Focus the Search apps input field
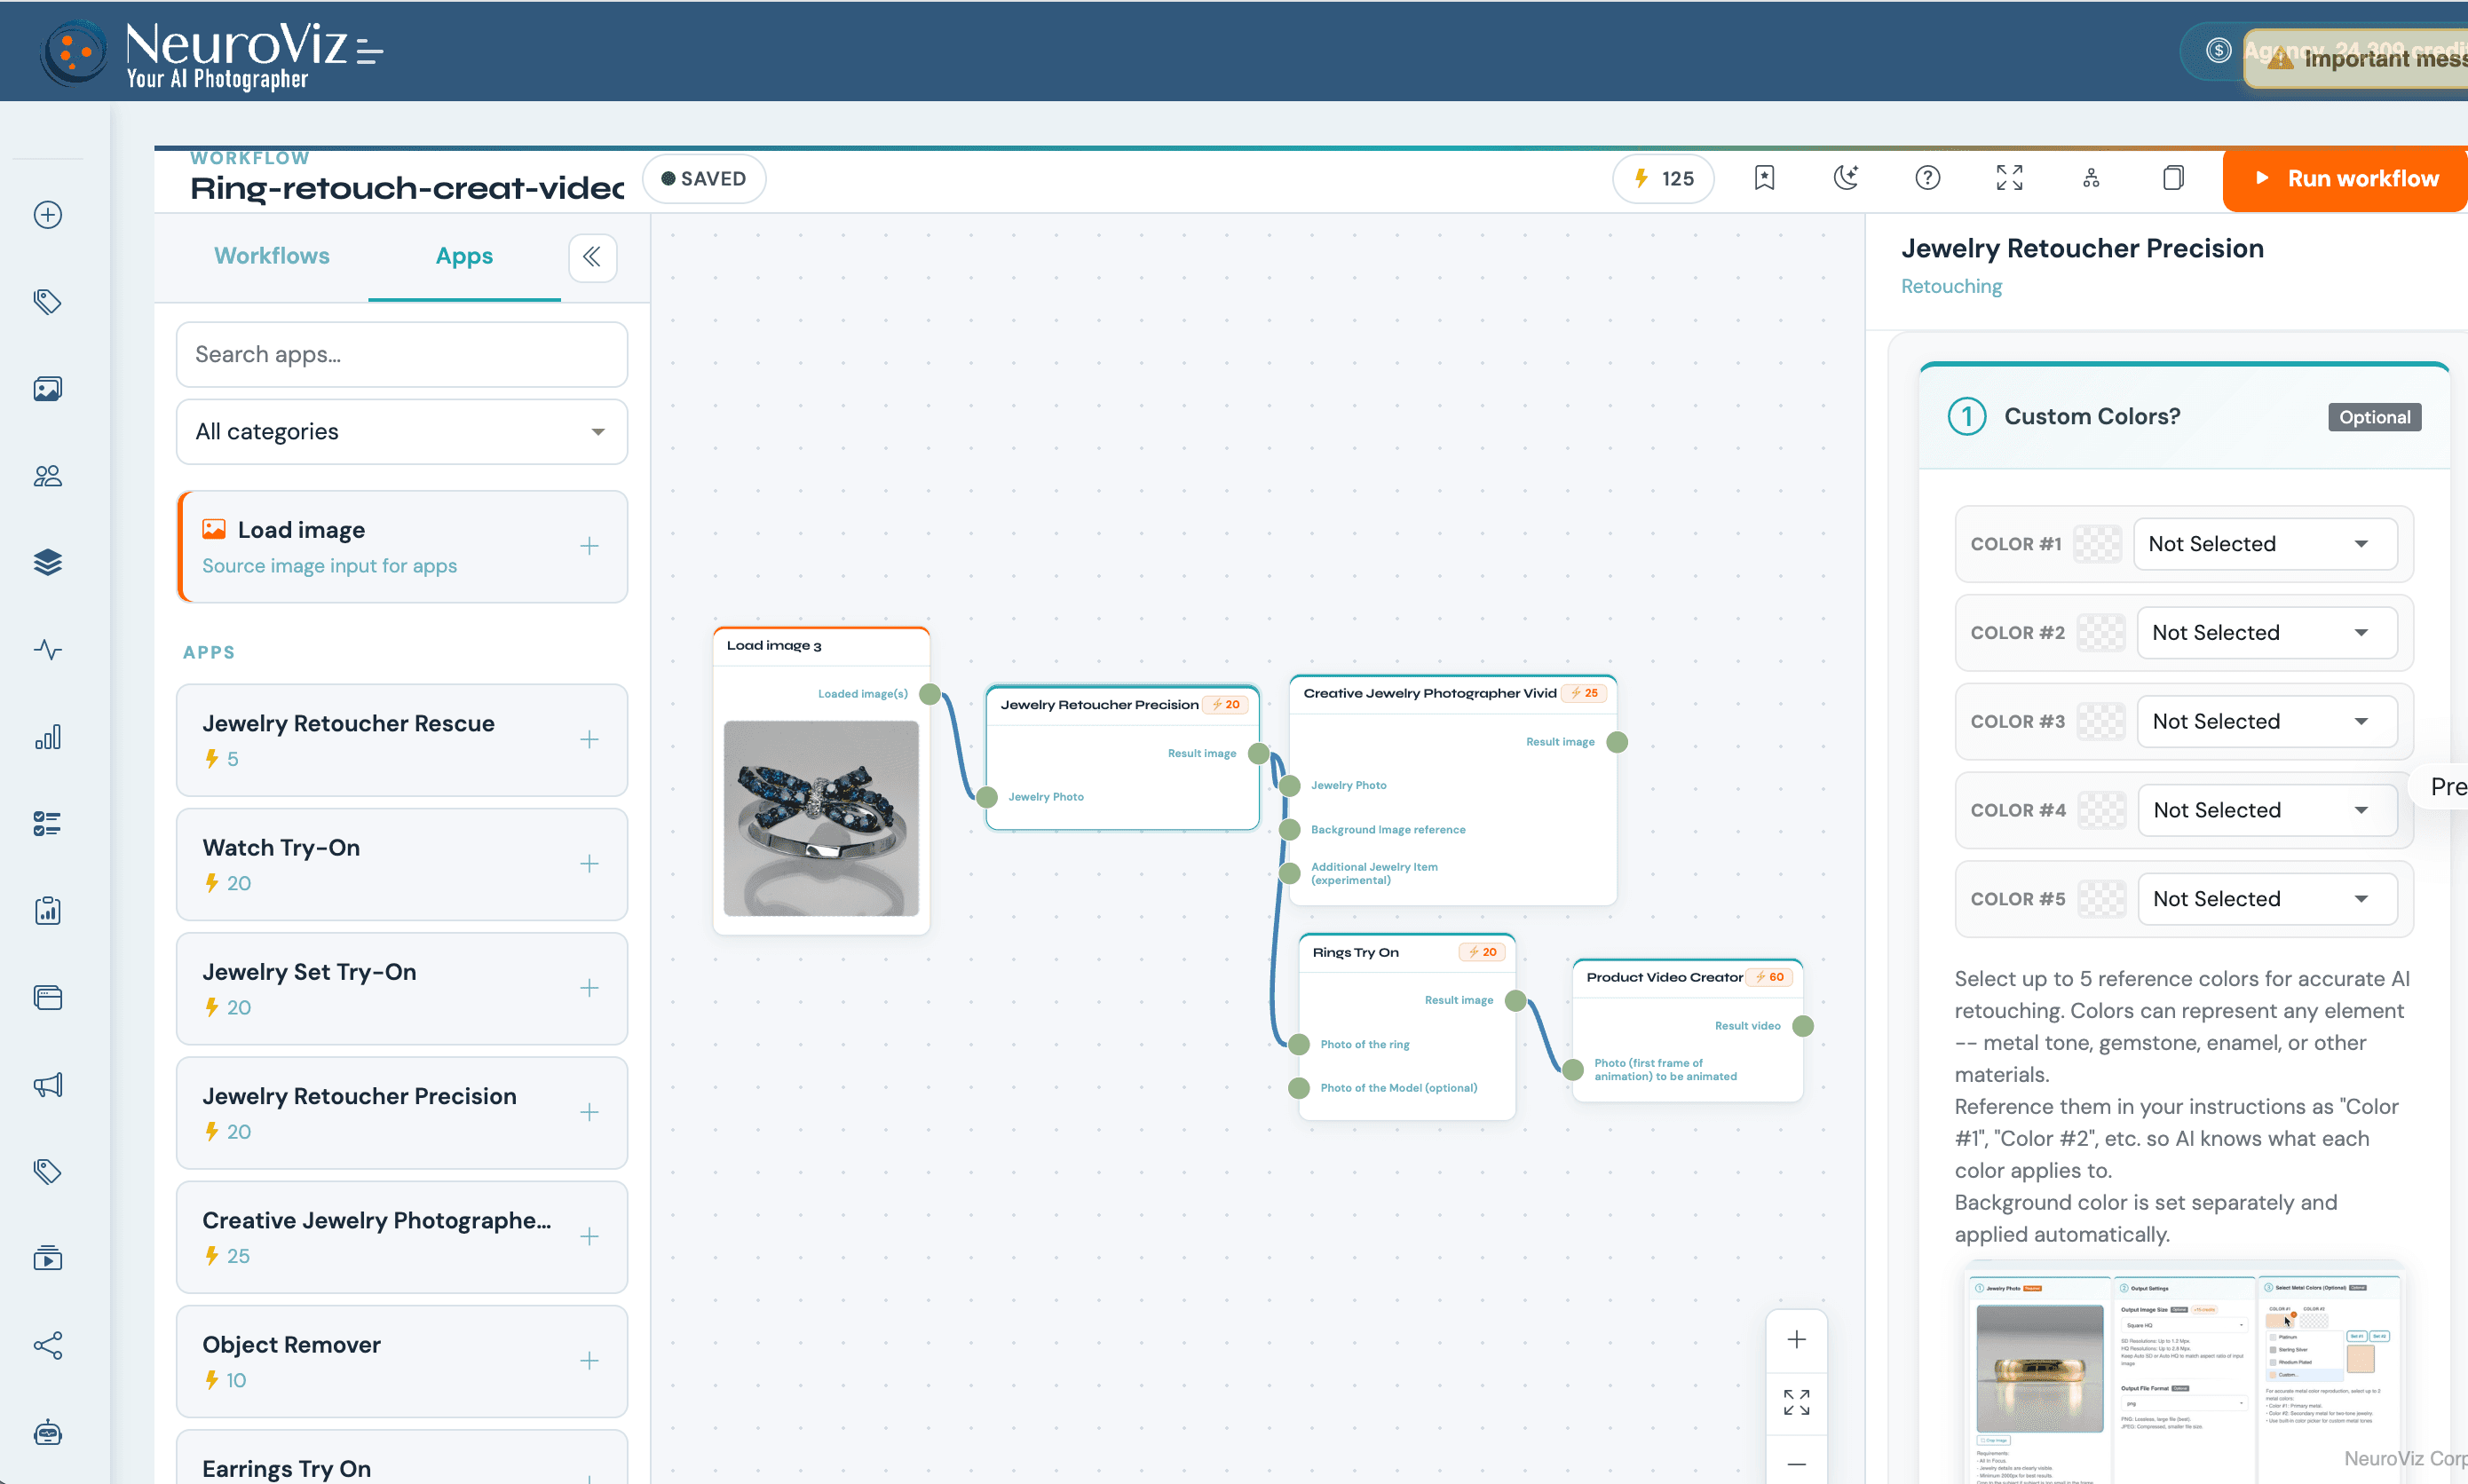This screenshot has width=2468, height=1484. pyautogui.click(x=402, y=355)
